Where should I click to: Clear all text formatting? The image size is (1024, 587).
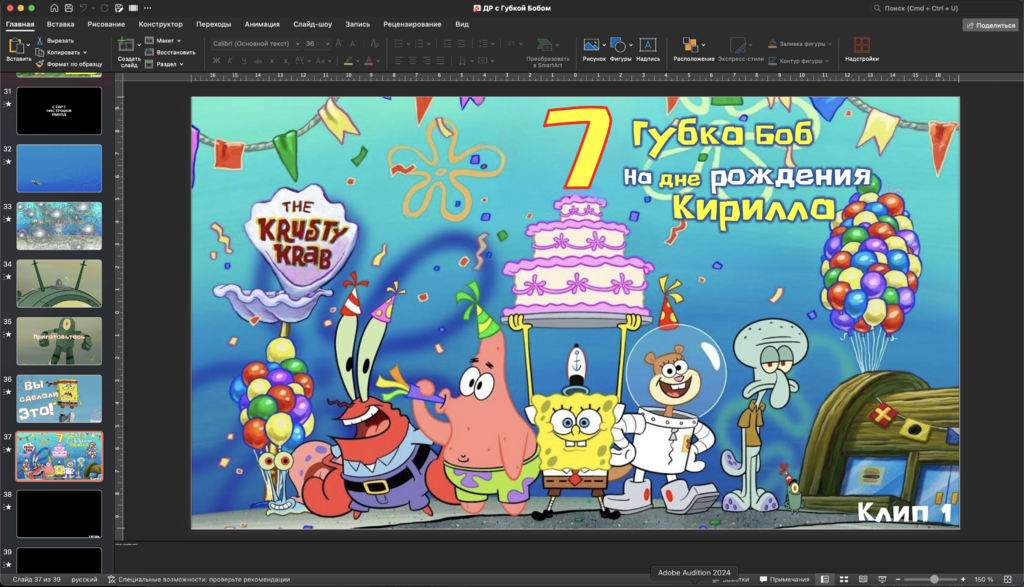[374, 44]
